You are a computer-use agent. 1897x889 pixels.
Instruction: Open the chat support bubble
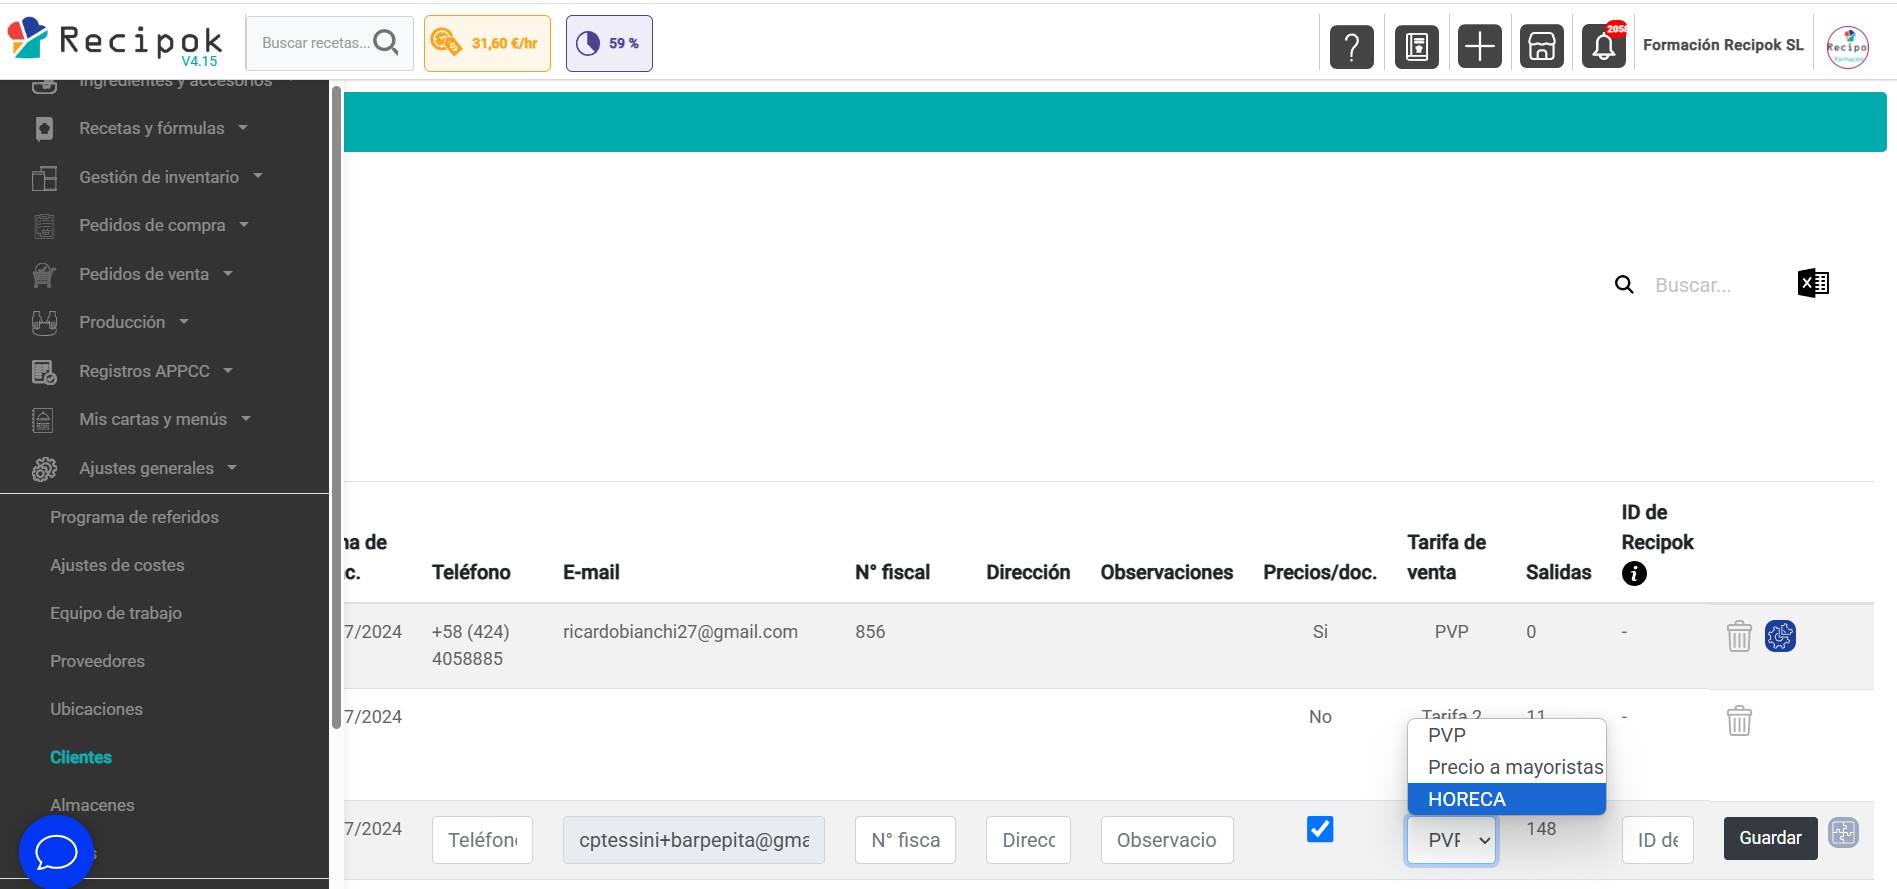click(56, 852)
